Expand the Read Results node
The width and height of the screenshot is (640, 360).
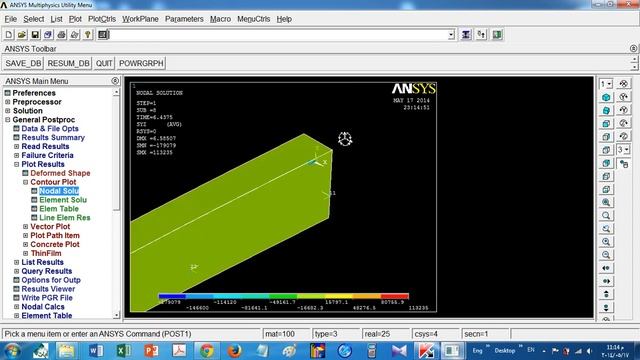(x=16, y=147)
